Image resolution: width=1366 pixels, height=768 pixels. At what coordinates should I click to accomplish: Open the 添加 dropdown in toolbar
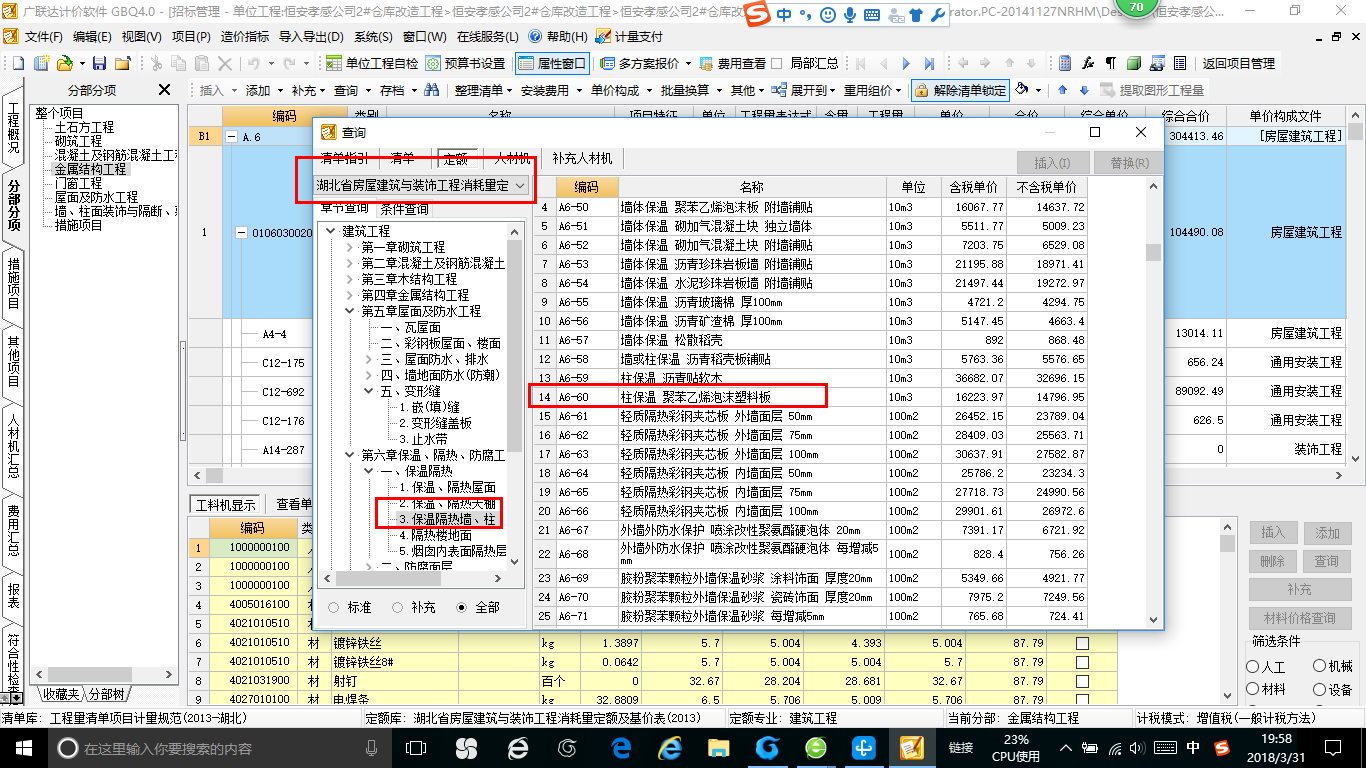tap(263, 90)
